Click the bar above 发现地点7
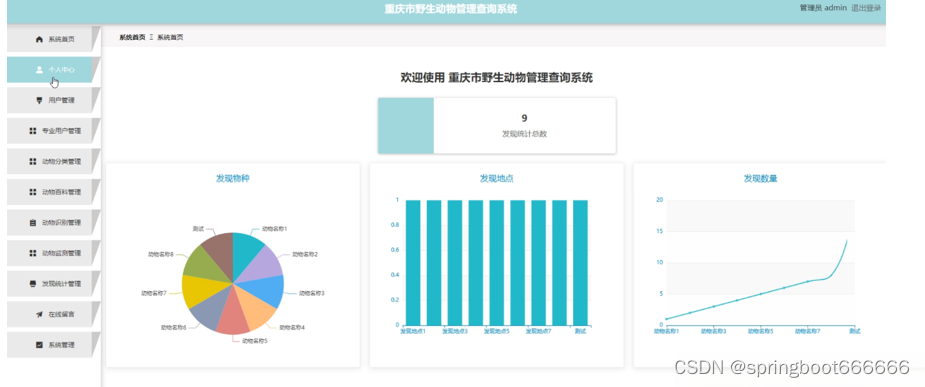The height and width of the screenshot is (387, 925). click(539, 263)
